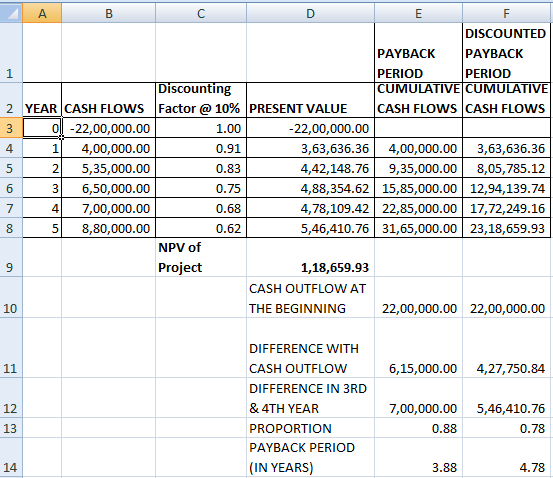Select column B header
This screenshot has height=478, width=553.
point(109,13)
